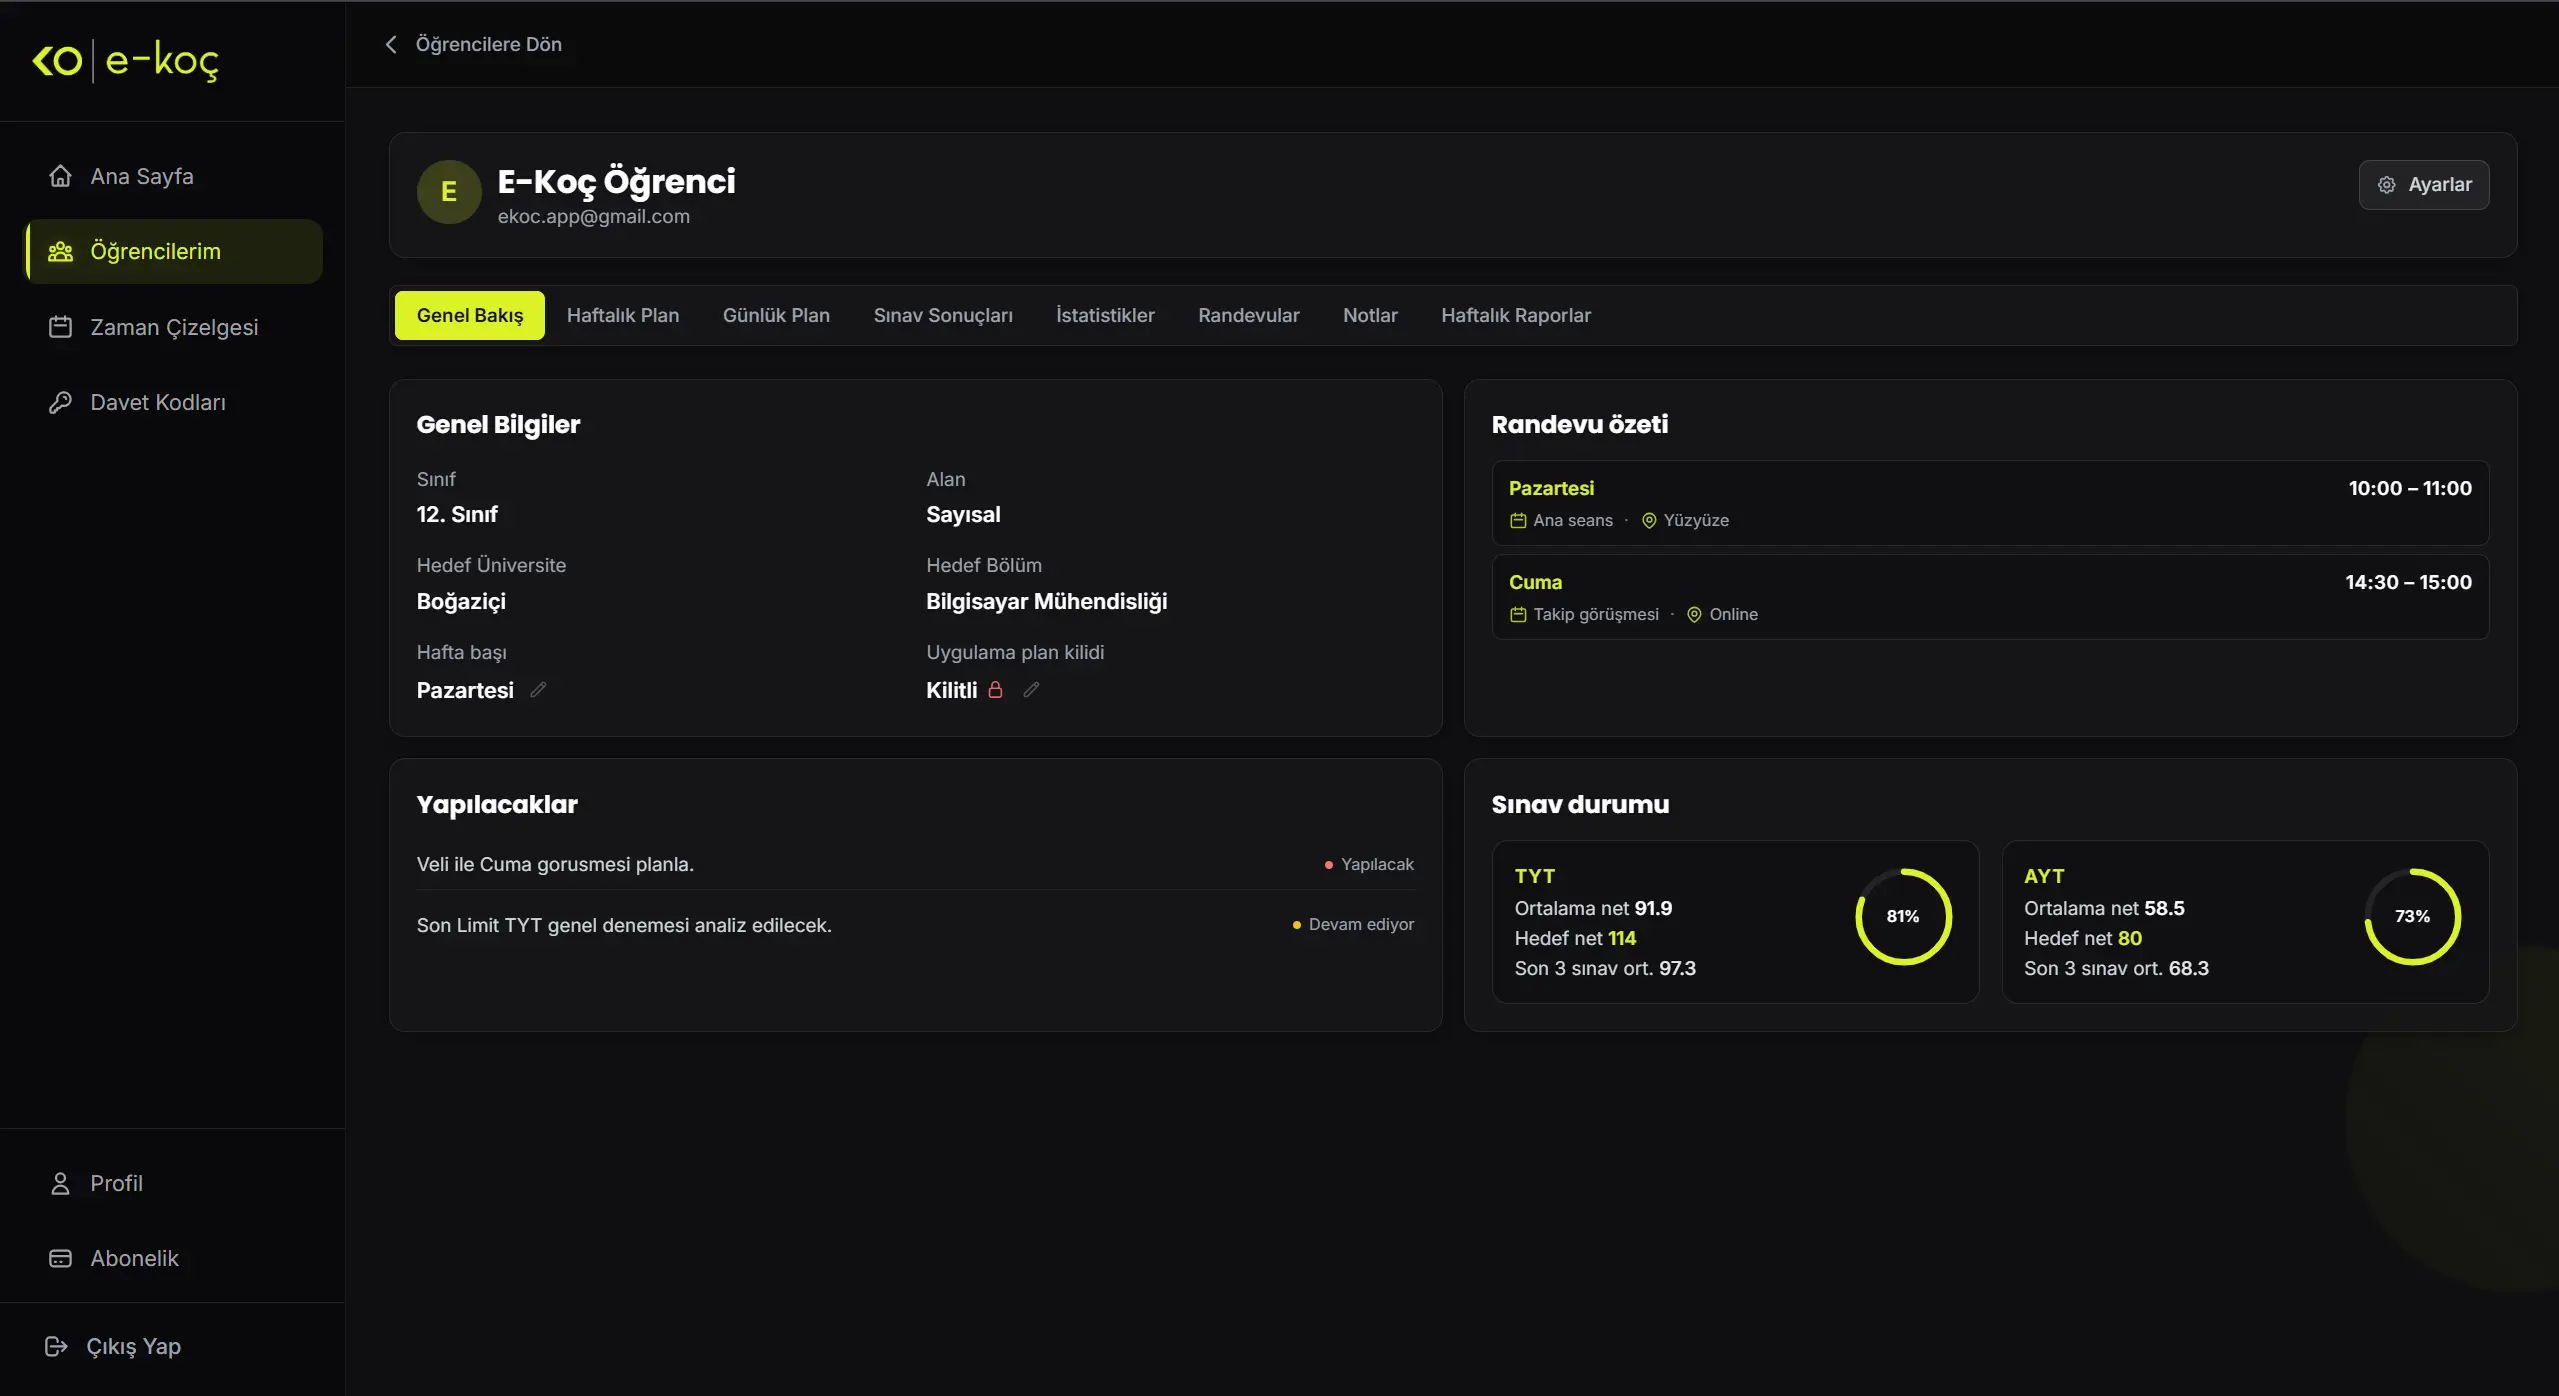Click the student name 'E-Koç Öğrenci'
The height and width of the screenshot is (1396, 2559).
(x=616, y=181)
